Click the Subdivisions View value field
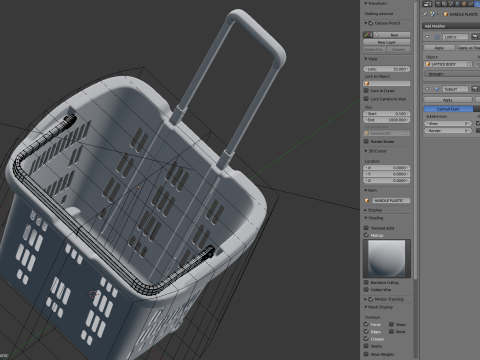 click(x=448, y=123)
